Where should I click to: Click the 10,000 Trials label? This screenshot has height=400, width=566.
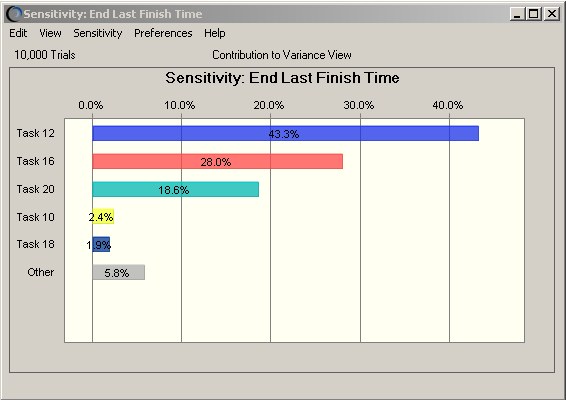45,55
